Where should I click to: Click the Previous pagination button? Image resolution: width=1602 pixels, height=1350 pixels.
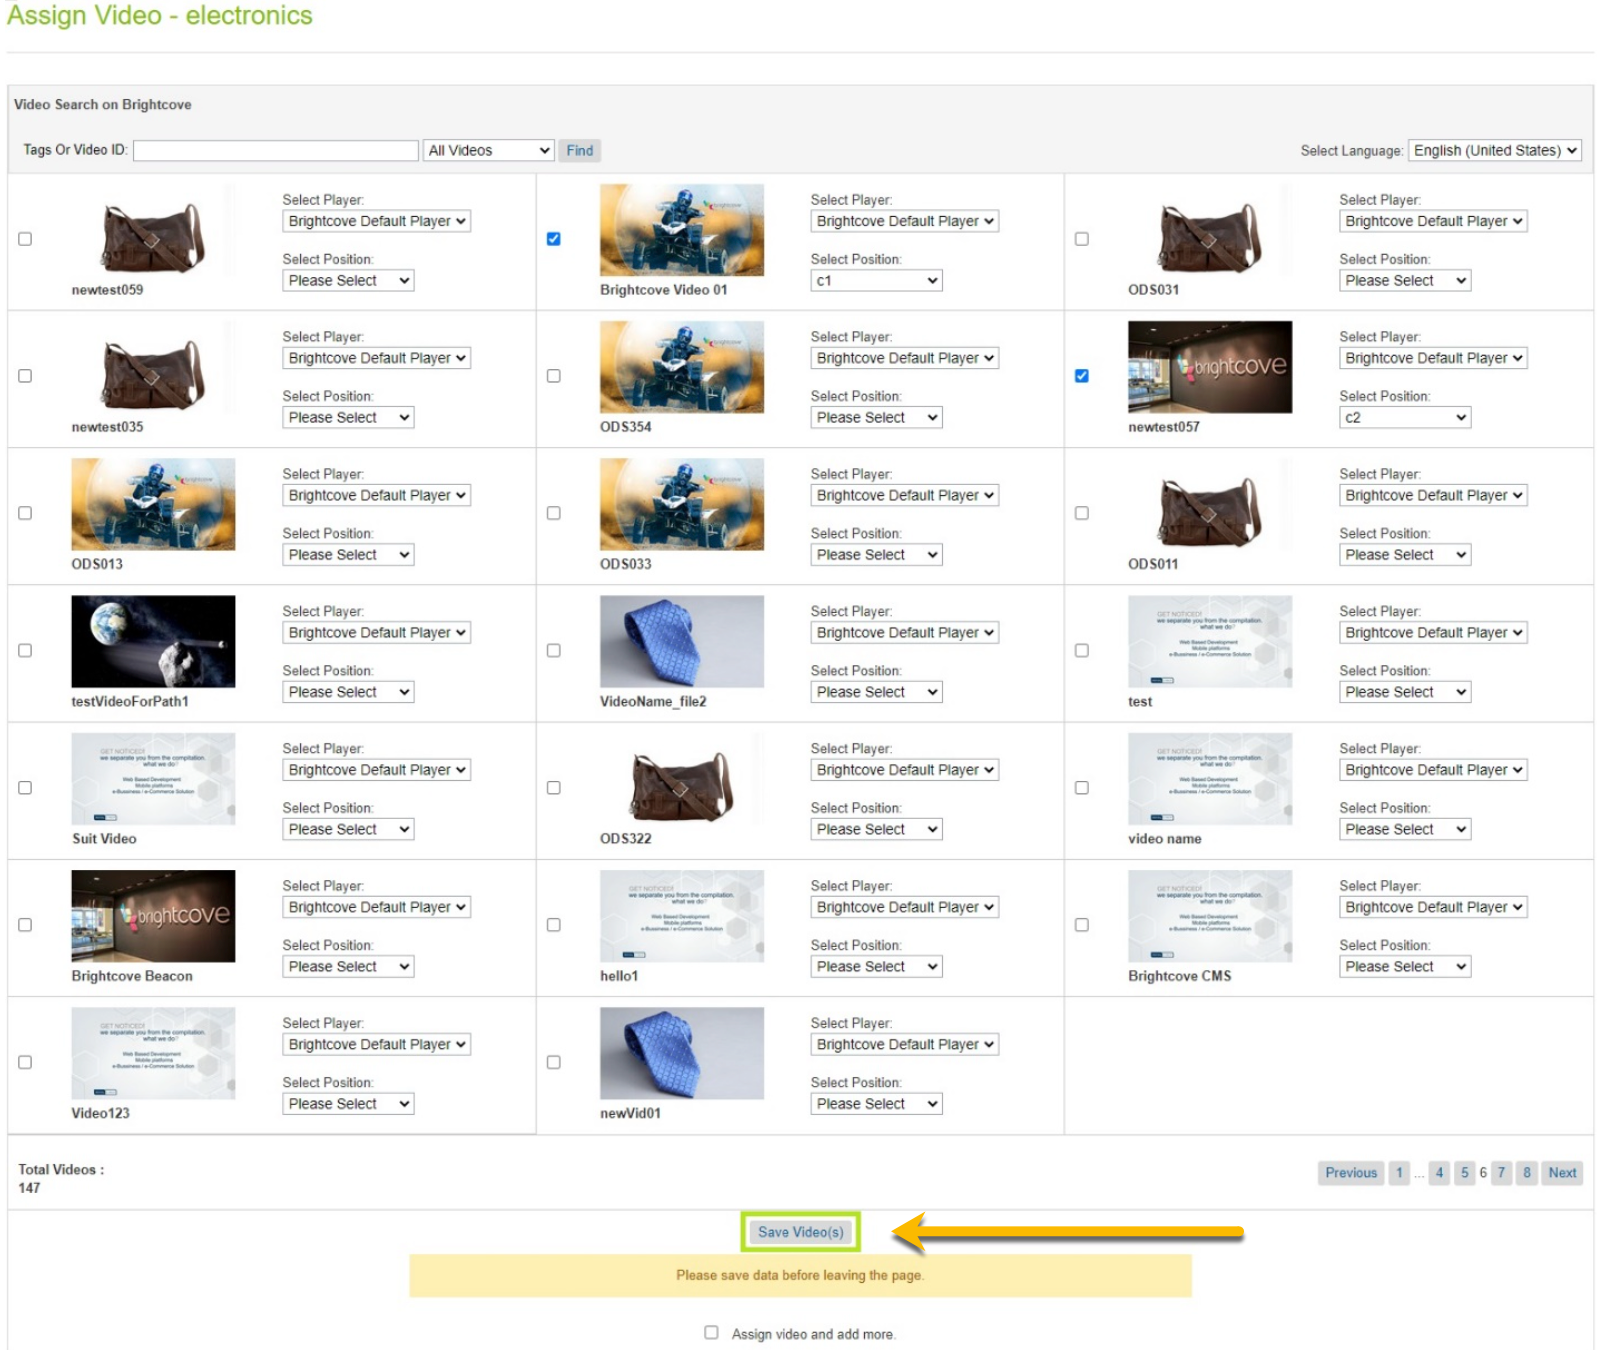[1350, 1172]
